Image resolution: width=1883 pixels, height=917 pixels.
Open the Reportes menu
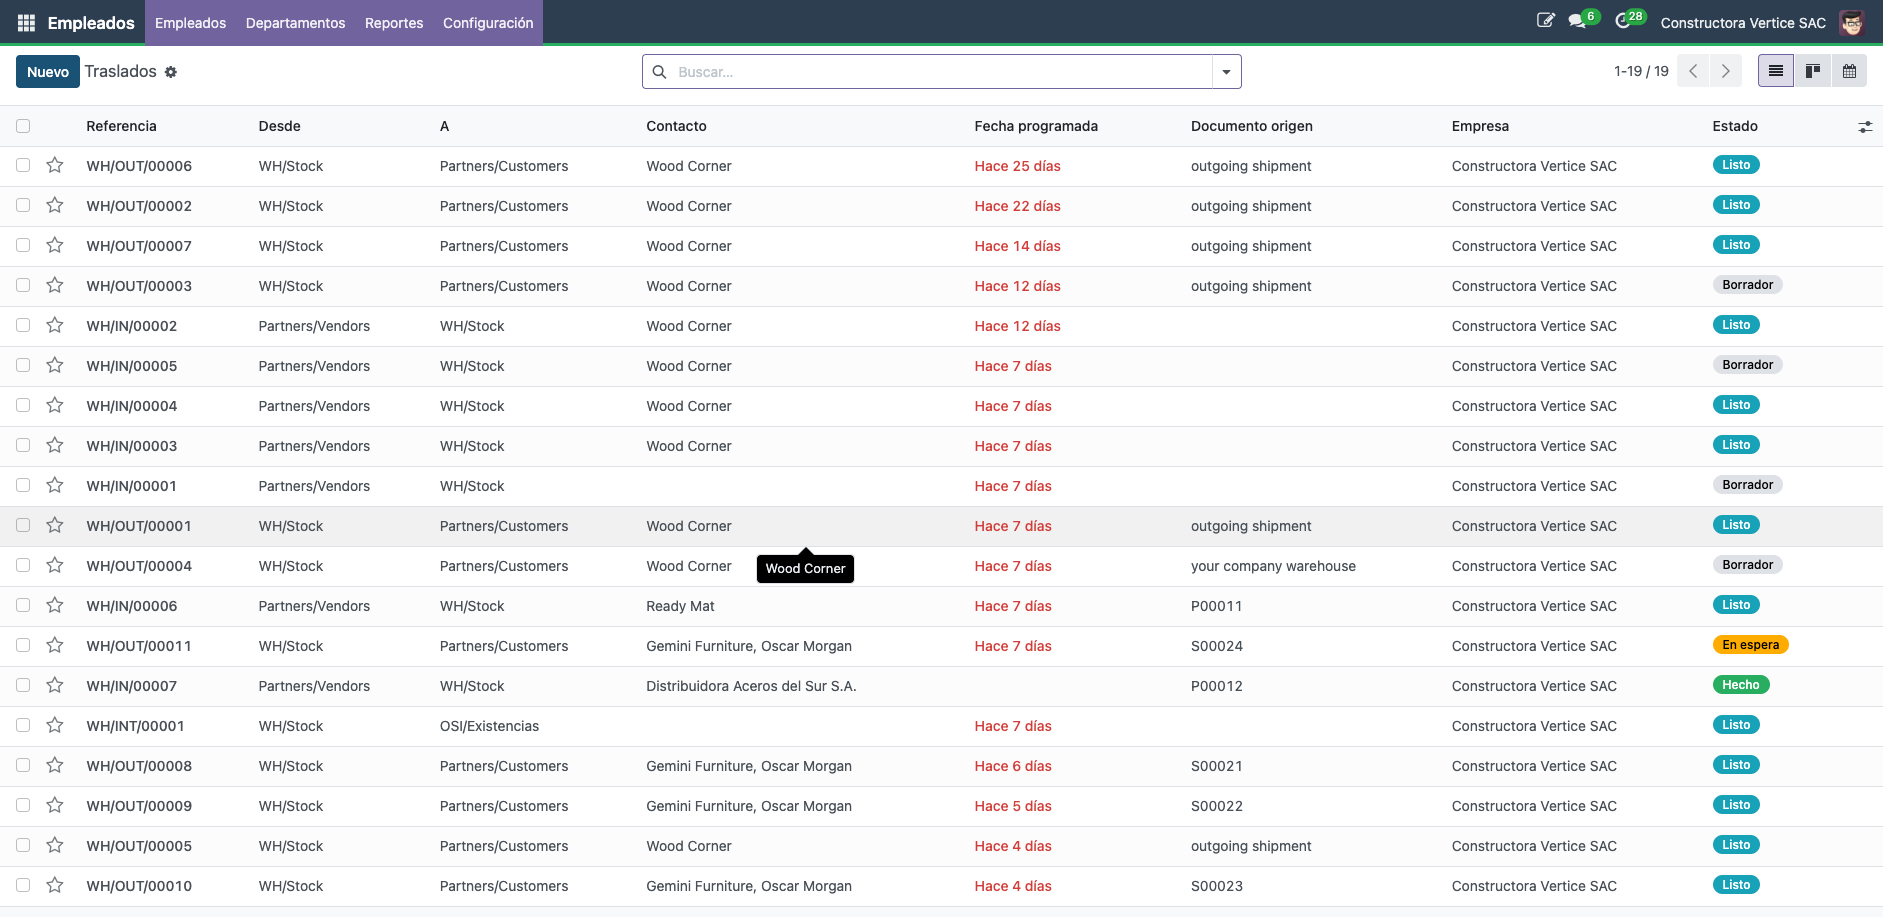coord(394,22)
